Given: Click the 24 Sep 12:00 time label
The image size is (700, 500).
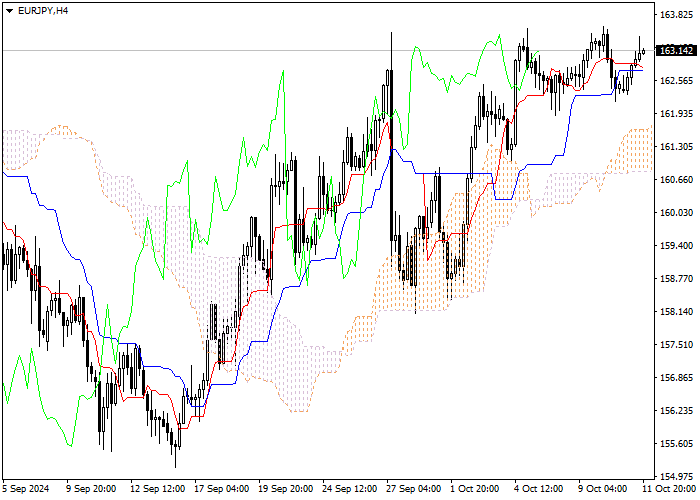Looking at the screenshot, I should coord(350,489).
